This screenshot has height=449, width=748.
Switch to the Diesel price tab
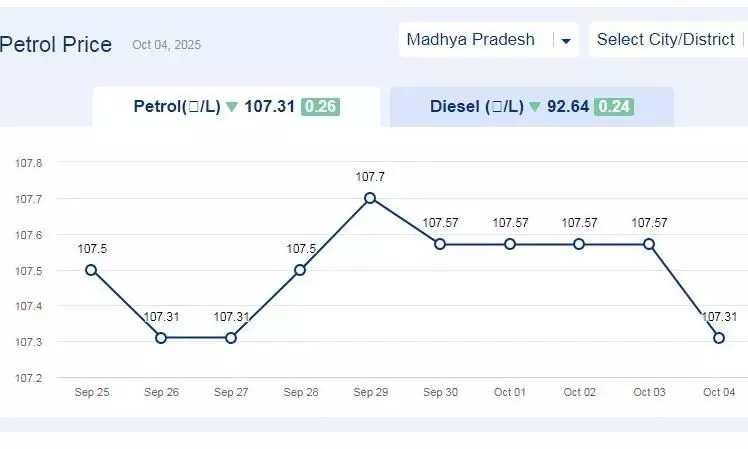tap(531, 107)
